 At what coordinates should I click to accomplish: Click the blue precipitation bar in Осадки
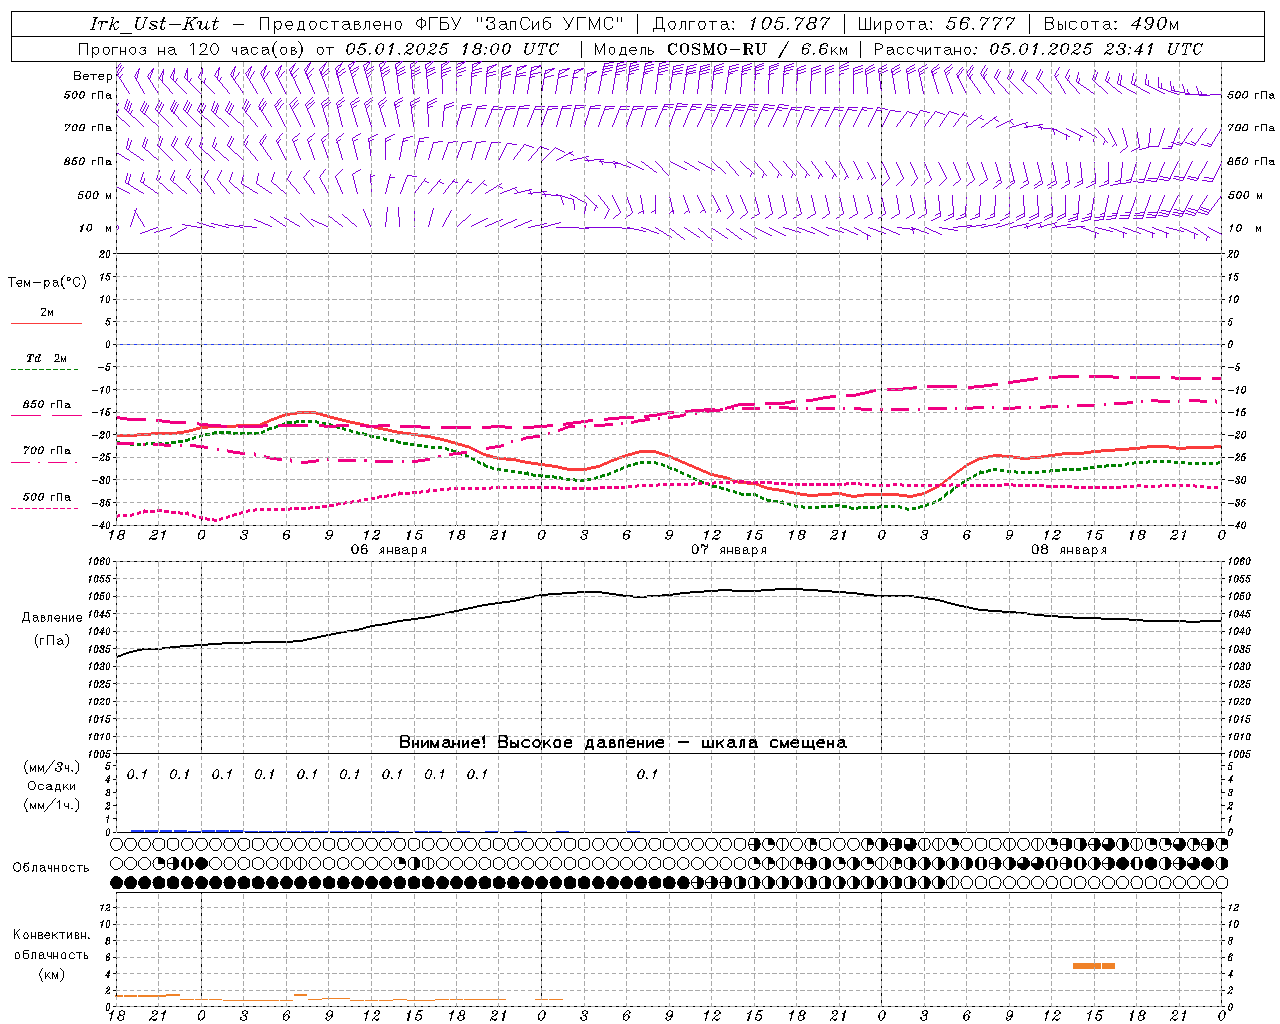[187, 830]
